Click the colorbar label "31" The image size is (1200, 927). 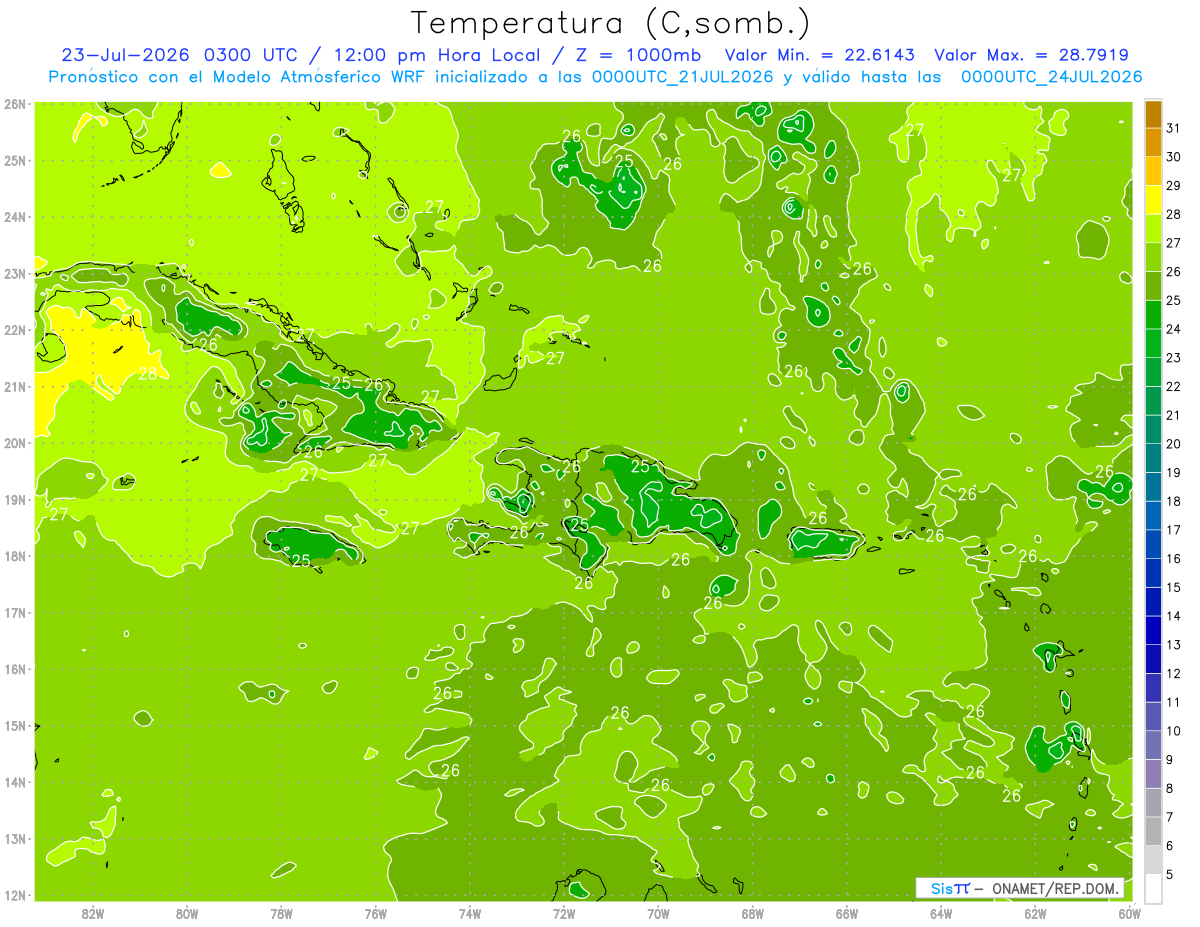(1174, 128)
